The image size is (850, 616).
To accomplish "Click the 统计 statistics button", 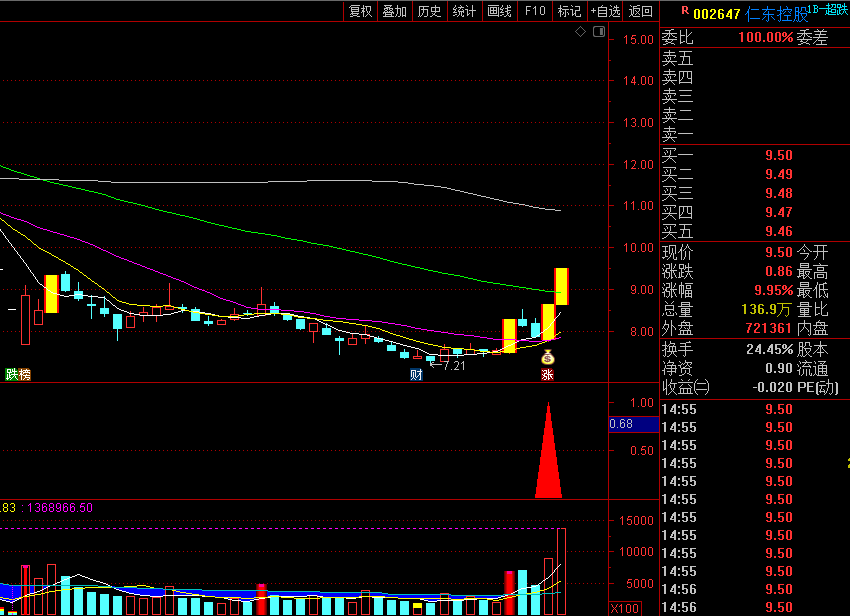I will 464,11.
